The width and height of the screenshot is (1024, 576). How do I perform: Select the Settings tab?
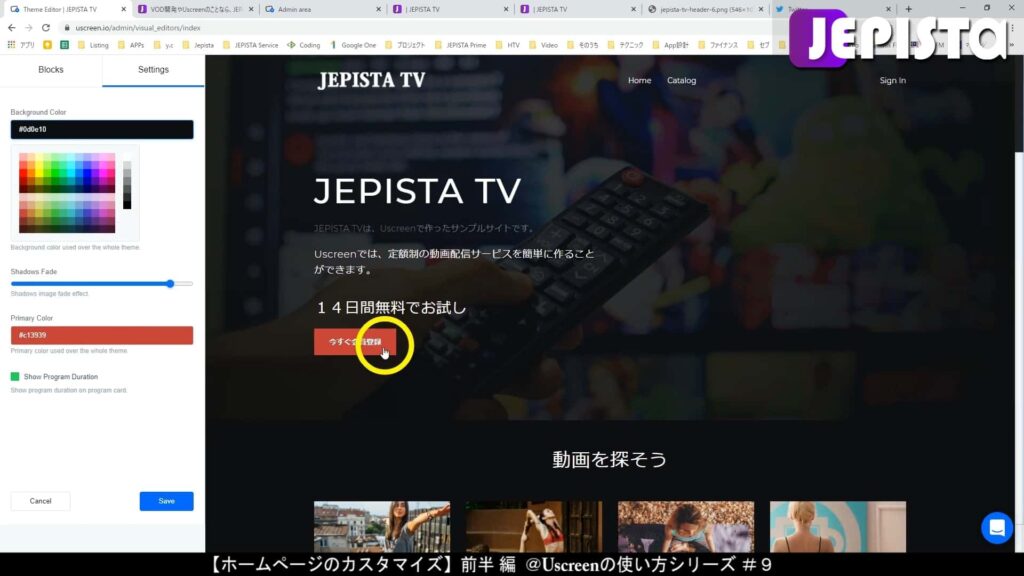point(153,69)
